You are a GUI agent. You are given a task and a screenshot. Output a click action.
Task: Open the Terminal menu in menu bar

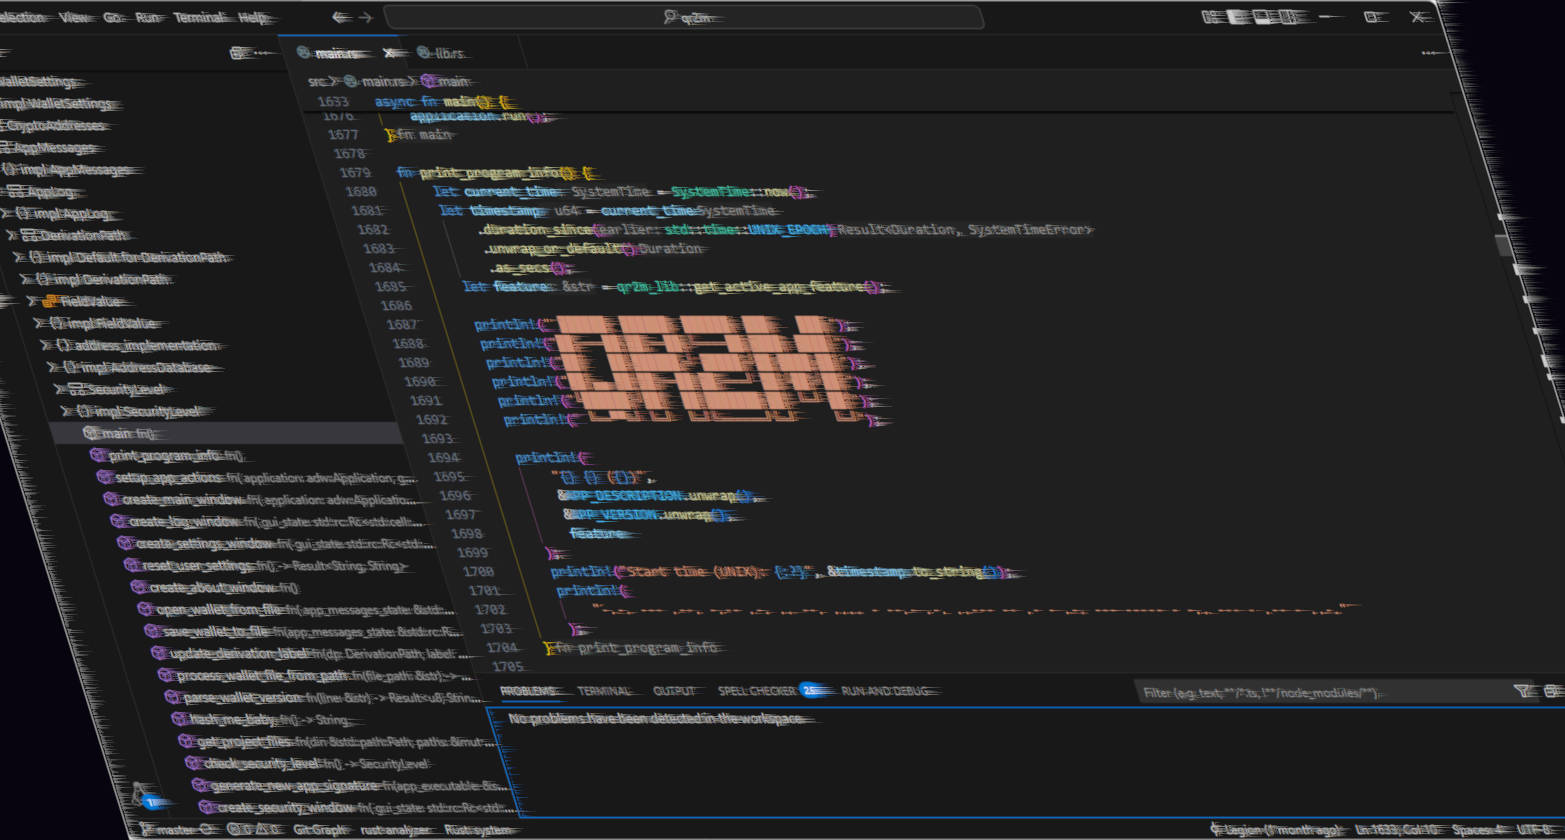(199, 17)
